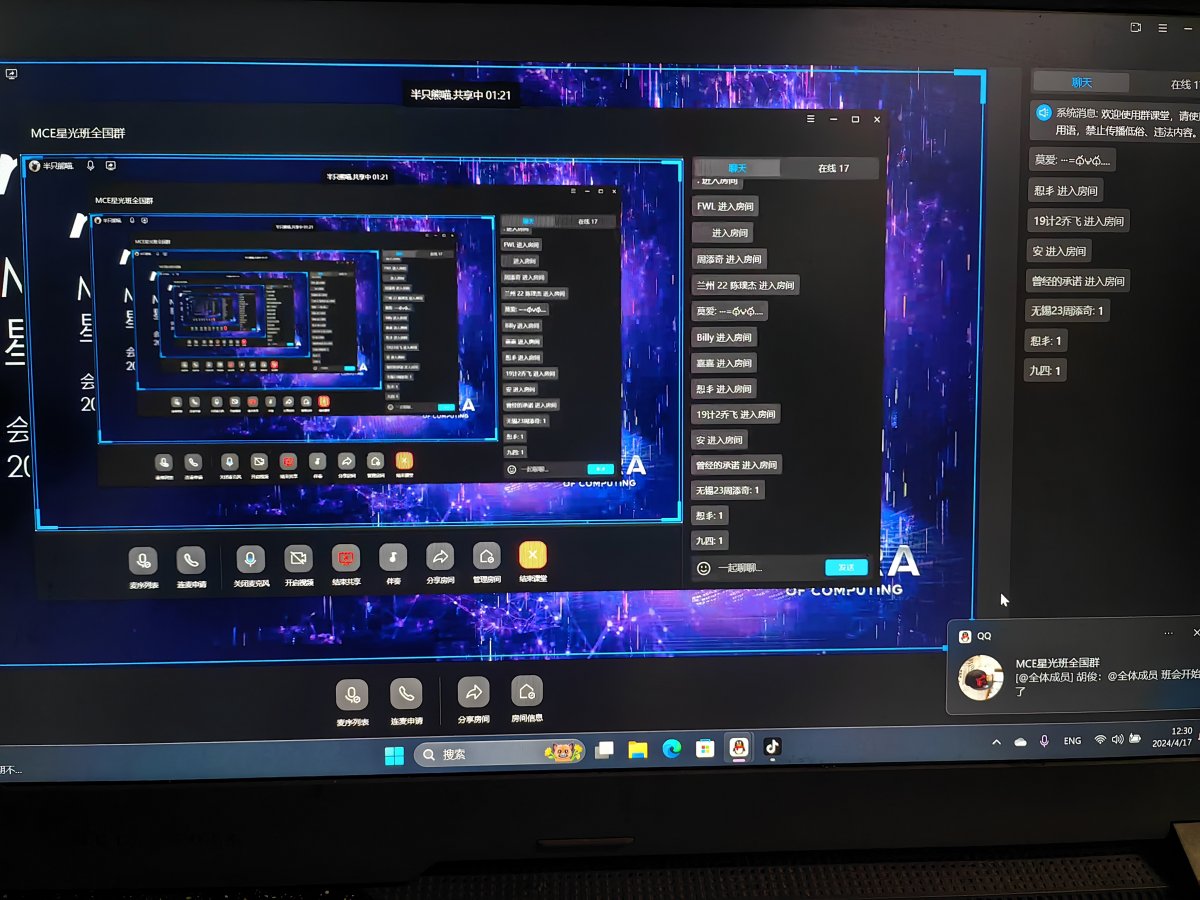The width and height of the screenshot is (1200, 900).
Task: Click the avatar in the QQ notification
Action: click(x=980, y=677)
